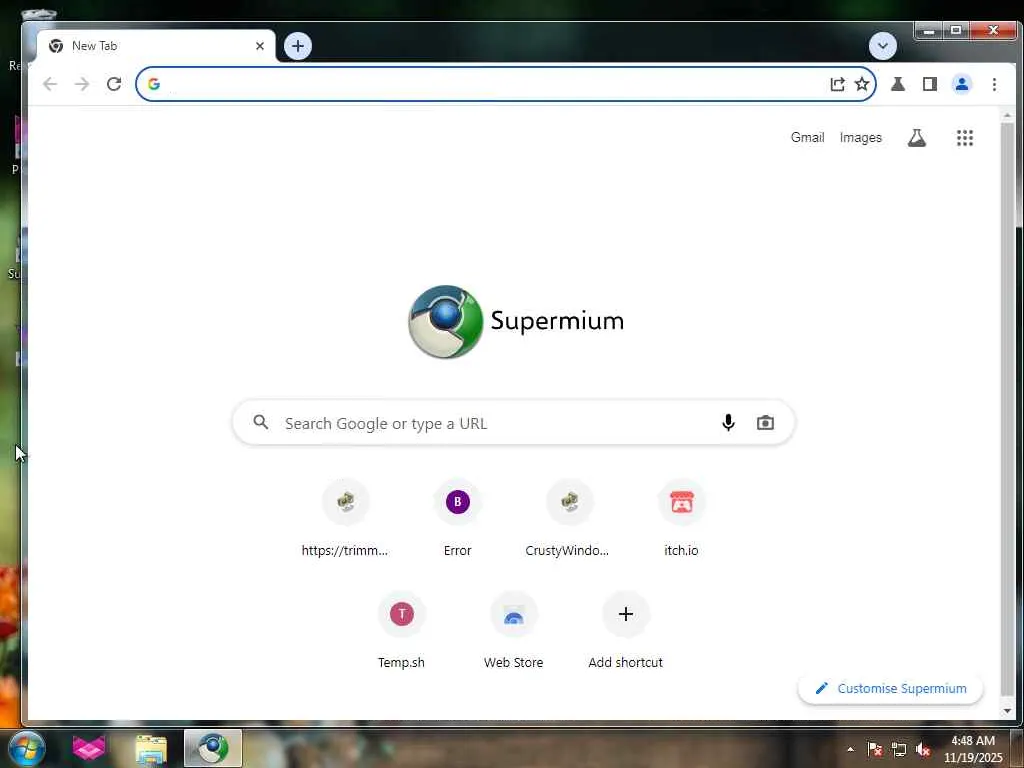Image resolution: width=1024 pixels, height=768 pixels.
Task: Close the New Tab tab
Action: pos(260,46)
